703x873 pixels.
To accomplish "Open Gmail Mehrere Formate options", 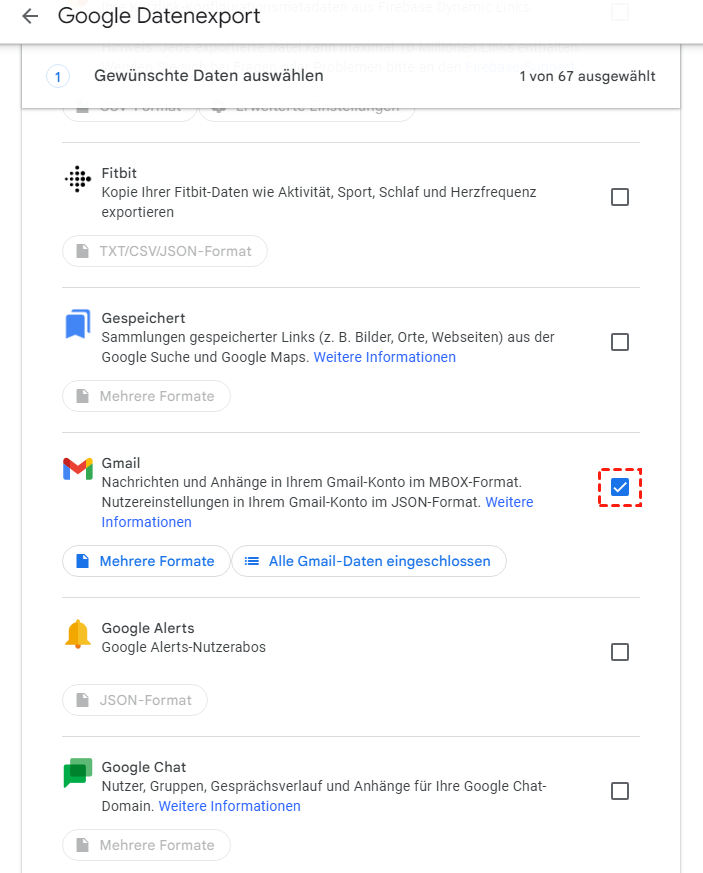I will [145, 561].
